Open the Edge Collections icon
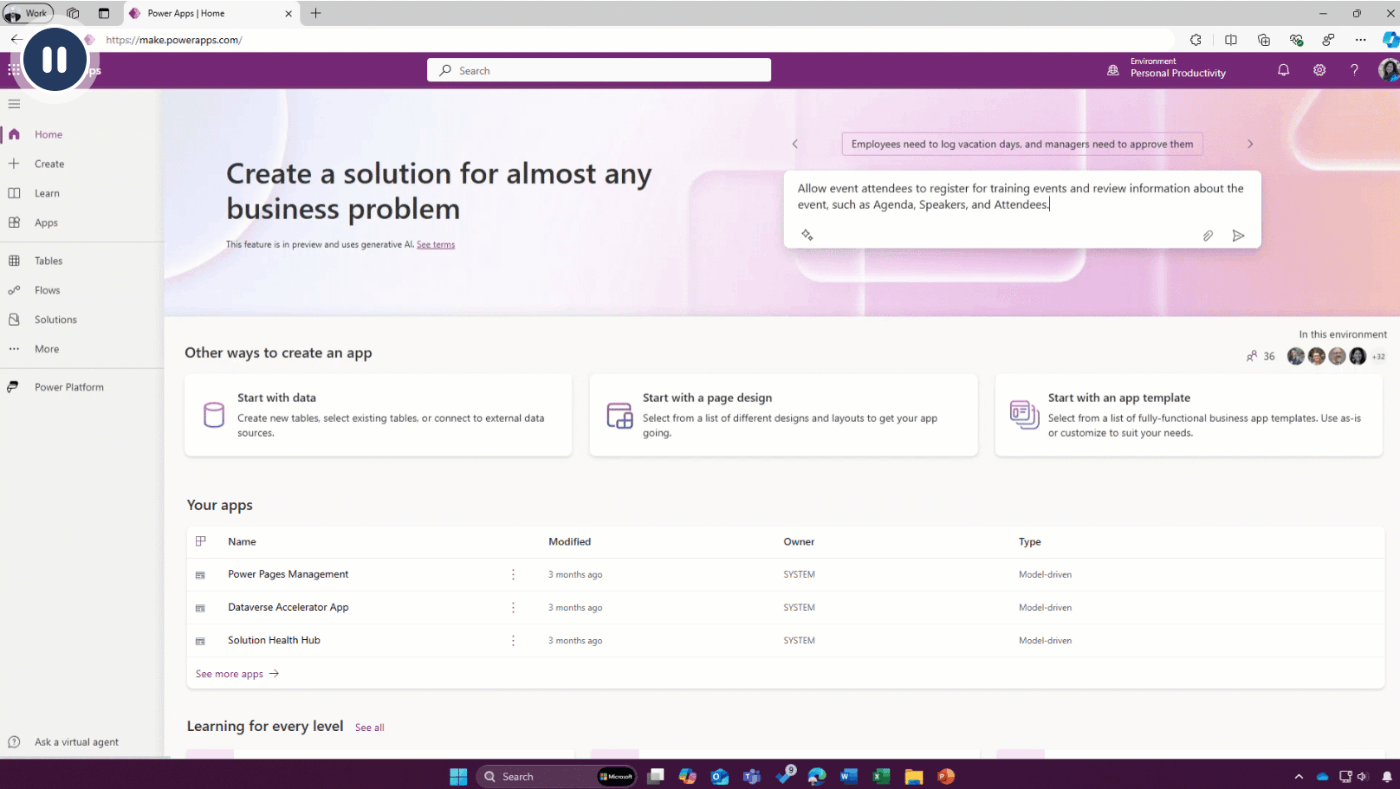Viewport: 1400px width, 789px height. click(1264, 40)
